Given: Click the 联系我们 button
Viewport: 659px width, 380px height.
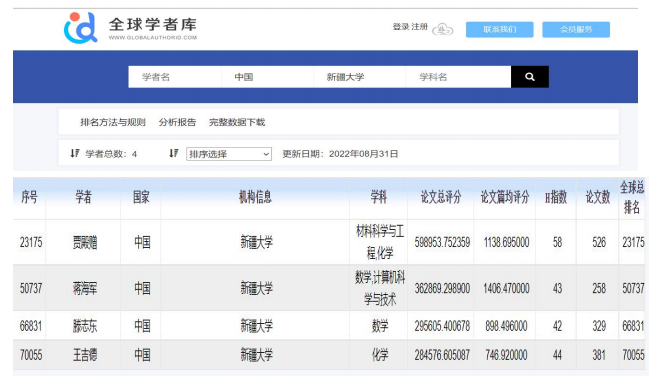Looking at the screenshot, I should [500, 29].
